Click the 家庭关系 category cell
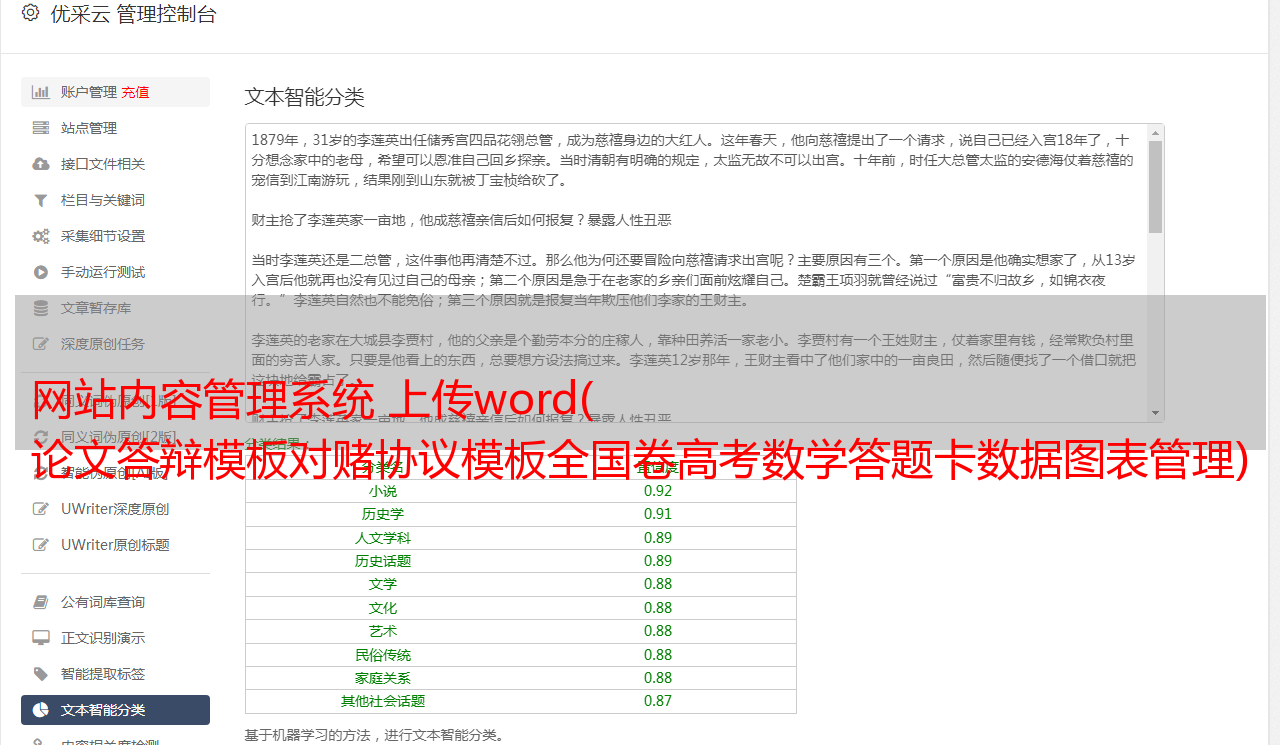The image size is (1280, 745). (x=383, y=678)
